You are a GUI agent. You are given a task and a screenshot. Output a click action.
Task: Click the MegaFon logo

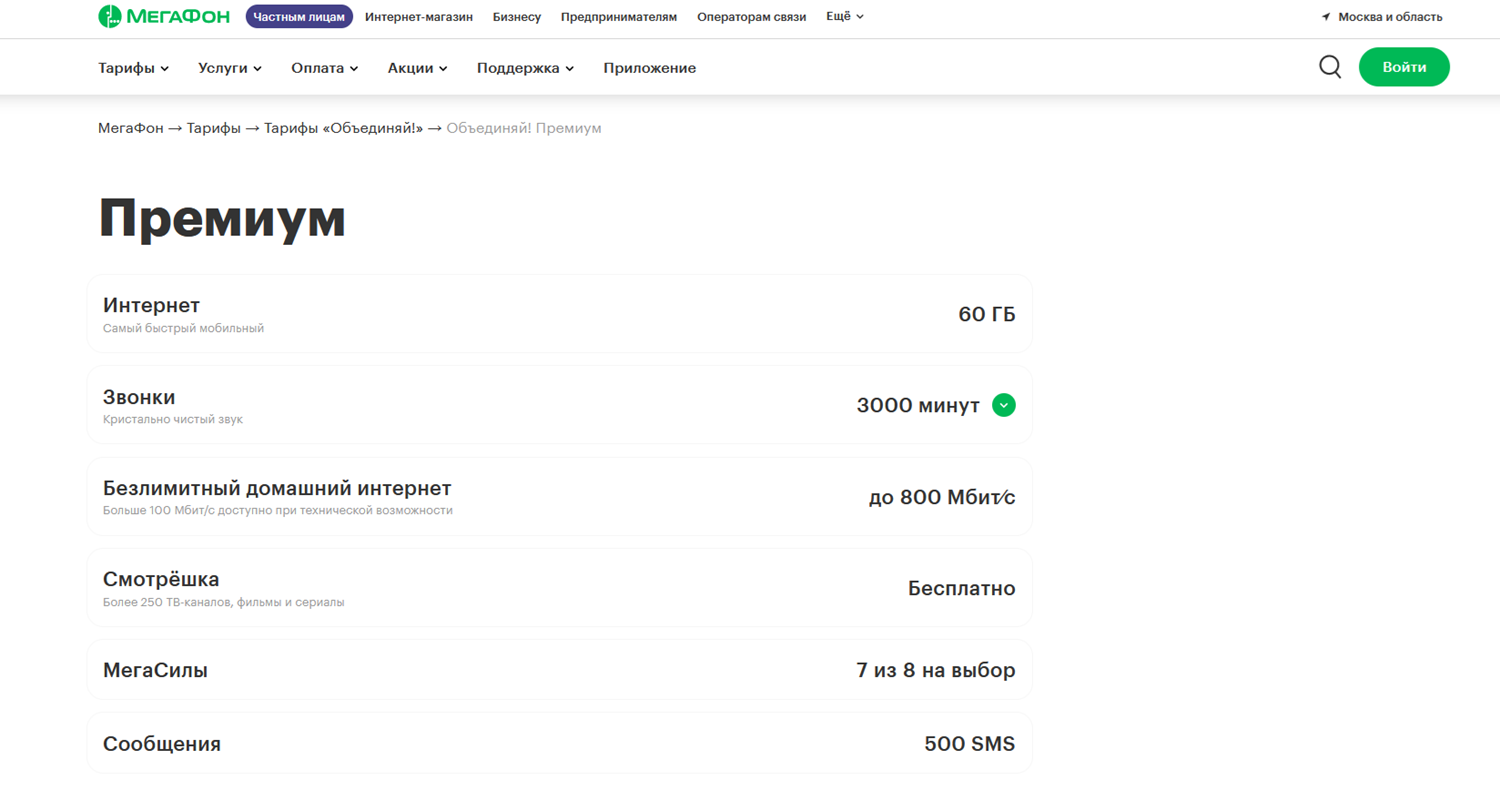tap(164, 17)
